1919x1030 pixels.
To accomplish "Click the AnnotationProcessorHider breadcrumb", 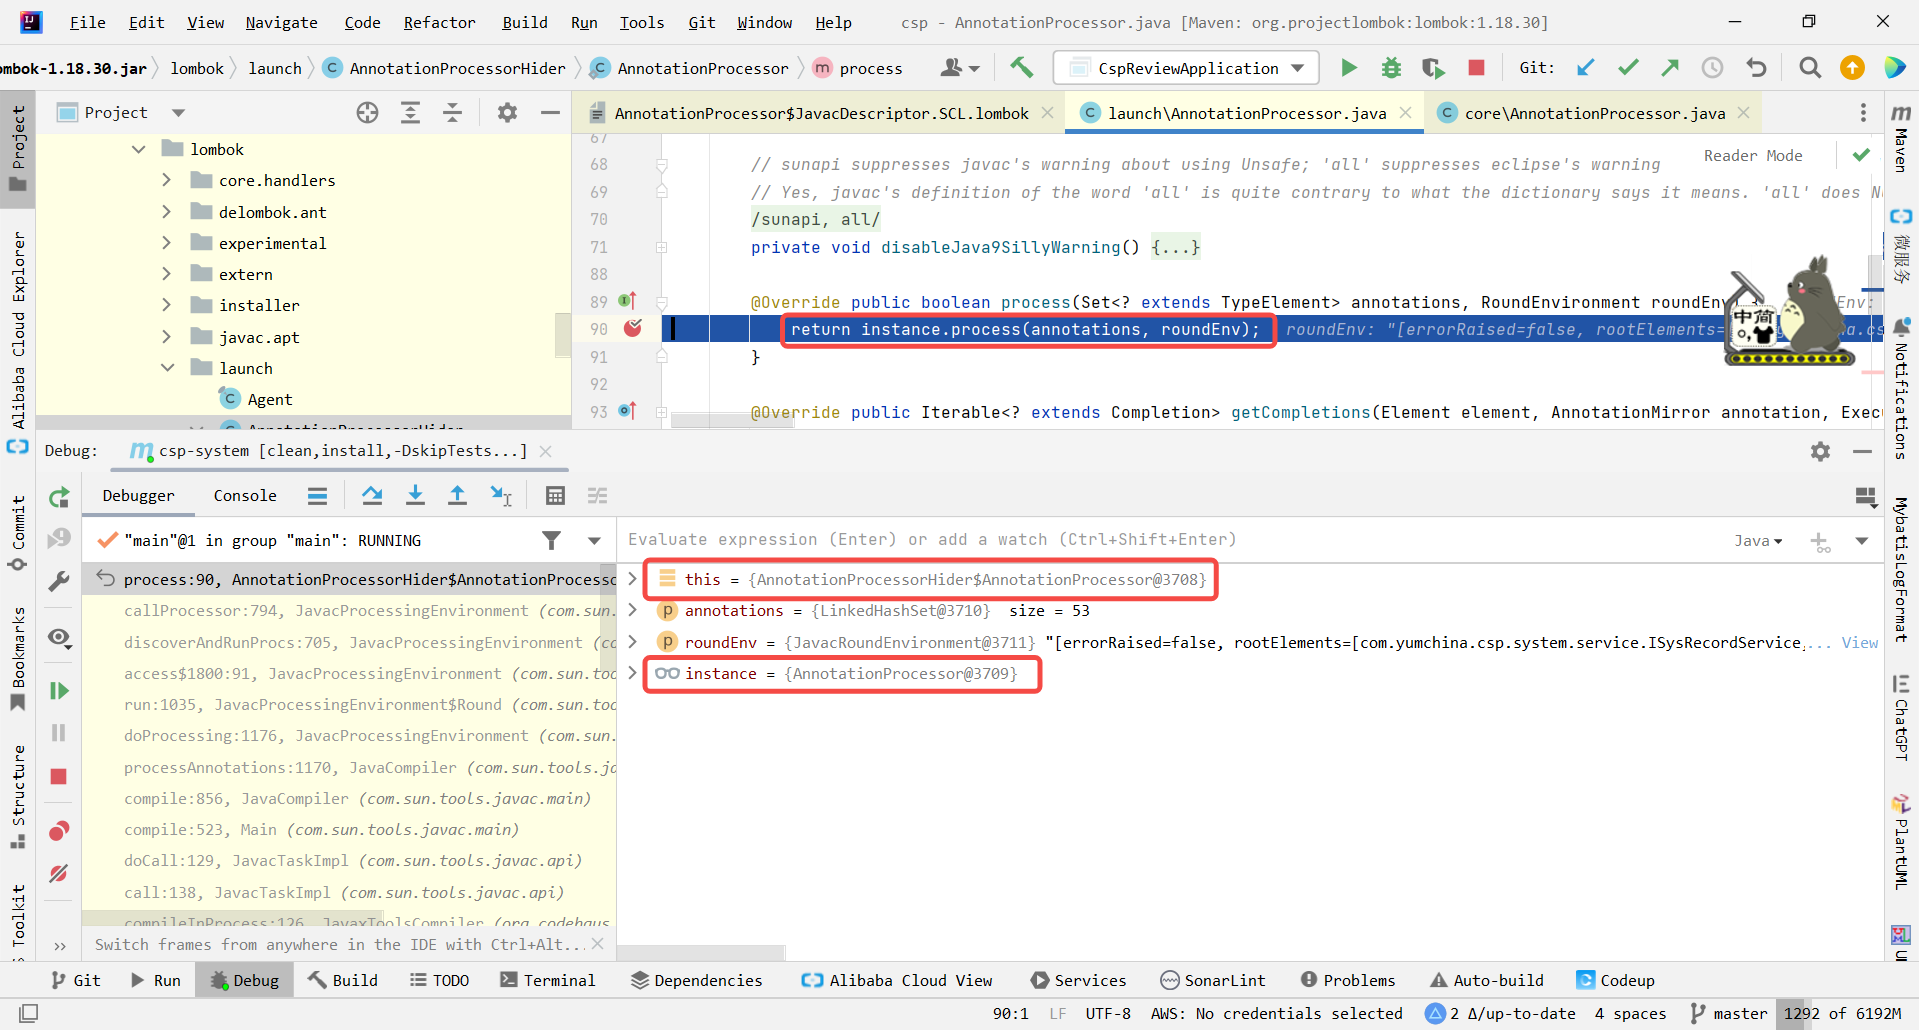I will pyautogui.click(x=456, y=68).
